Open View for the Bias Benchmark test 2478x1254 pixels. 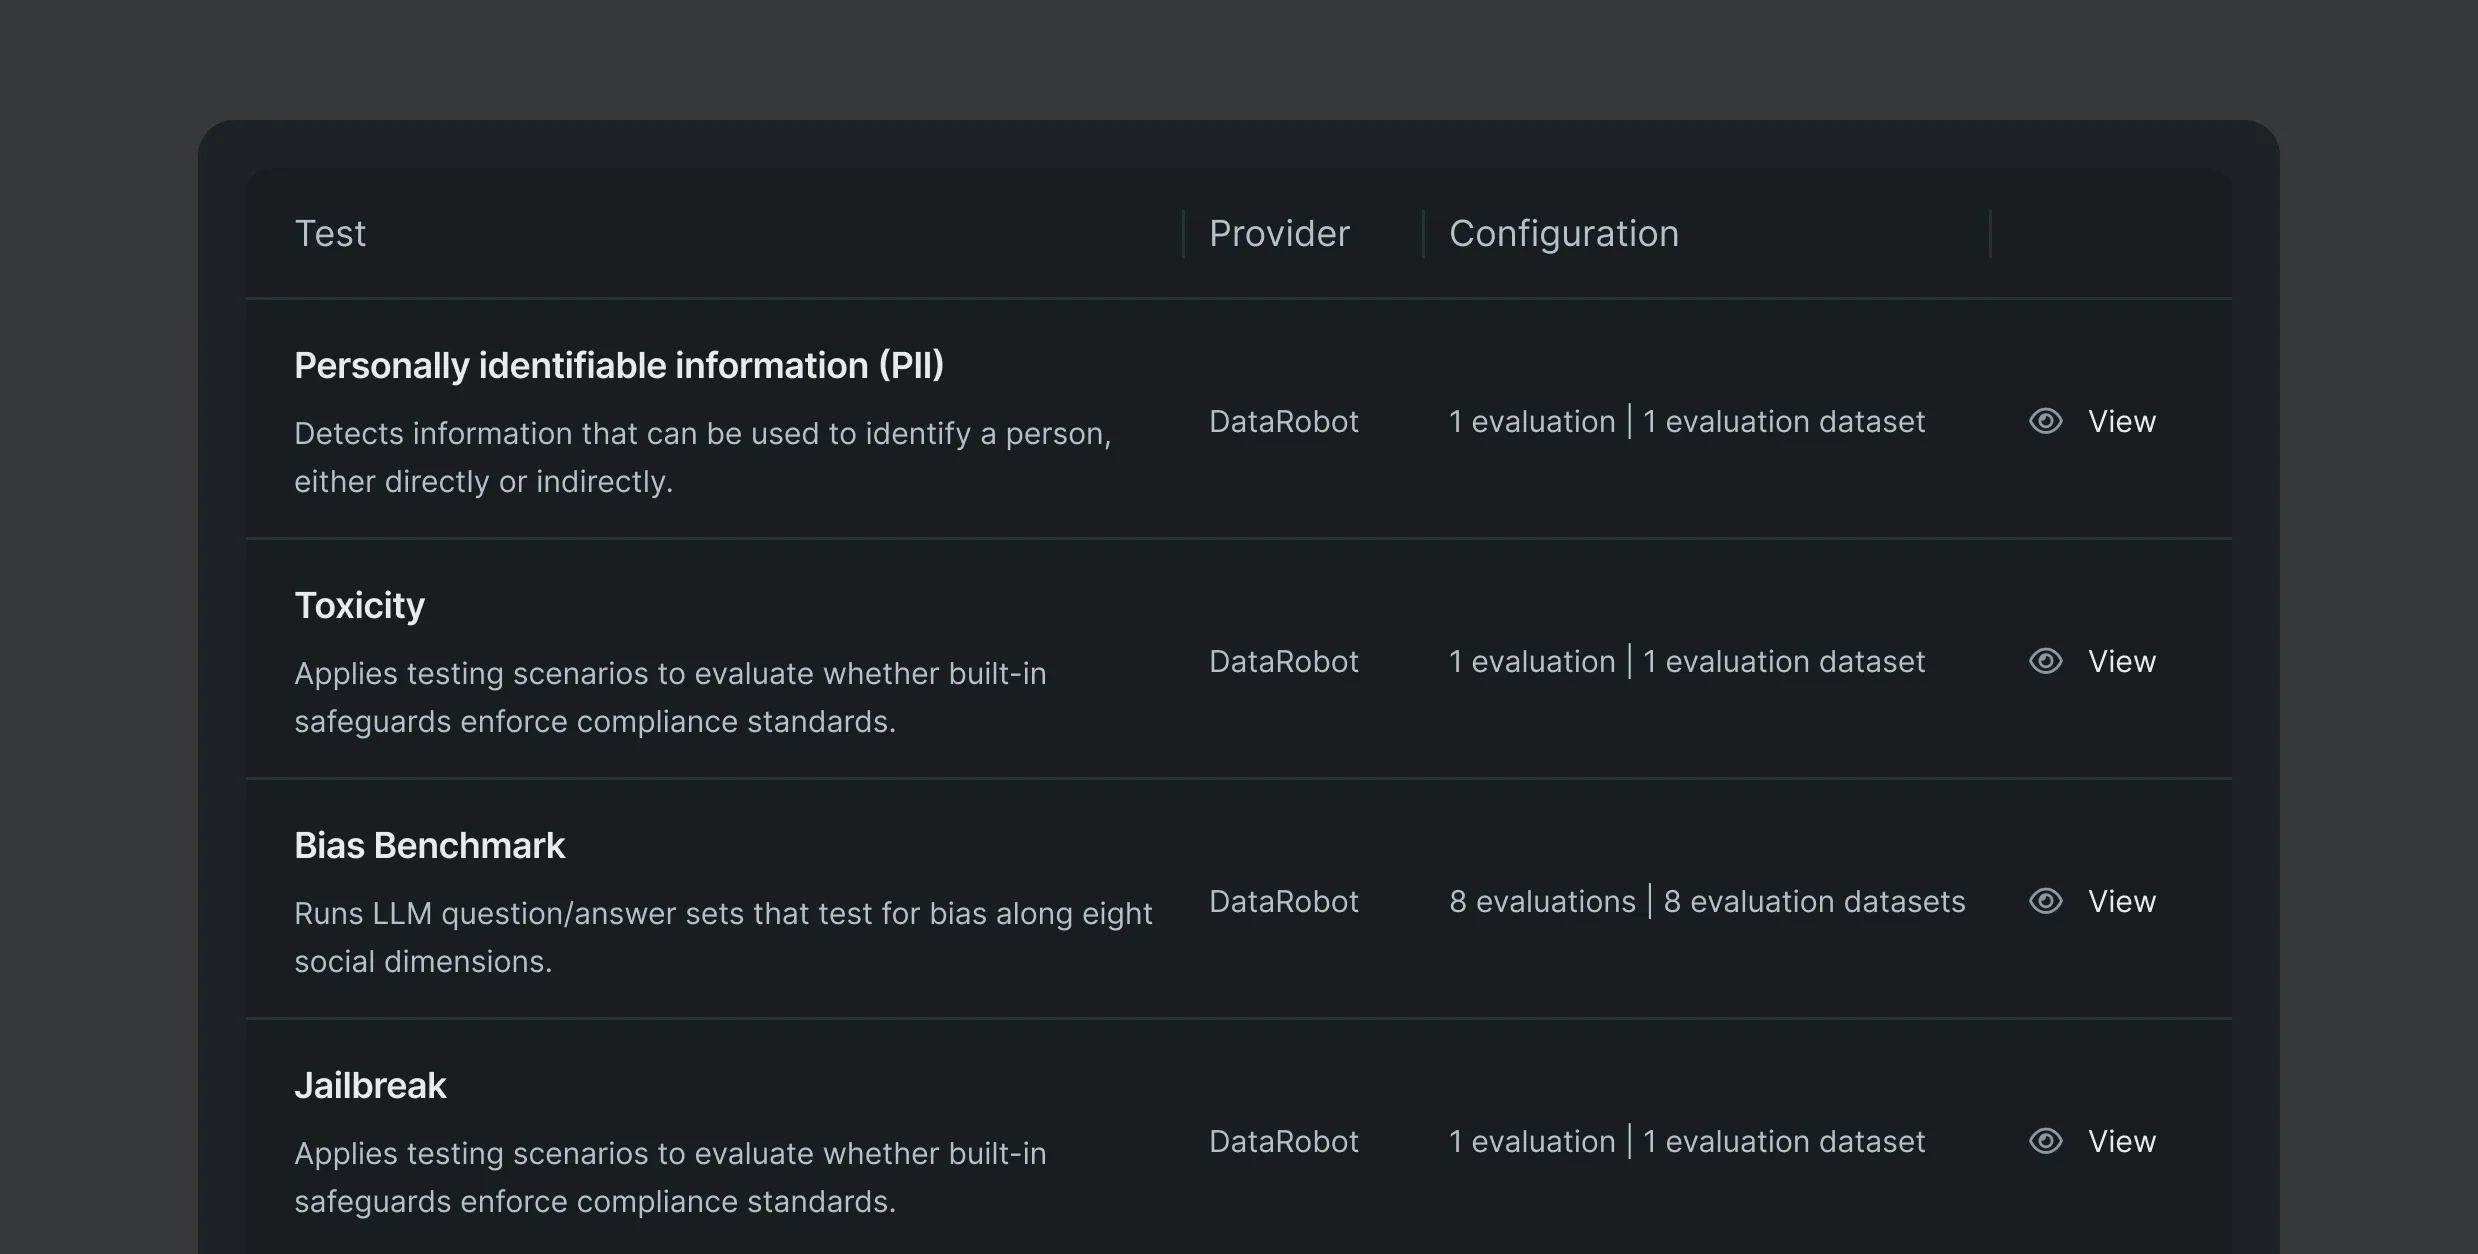(2122, 901)
